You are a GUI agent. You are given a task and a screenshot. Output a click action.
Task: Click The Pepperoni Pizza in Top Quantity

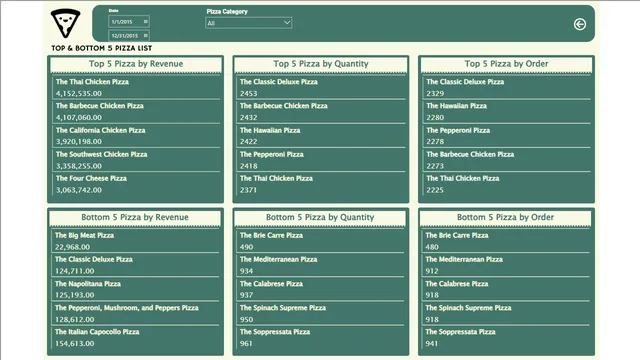tap(271, 154)
